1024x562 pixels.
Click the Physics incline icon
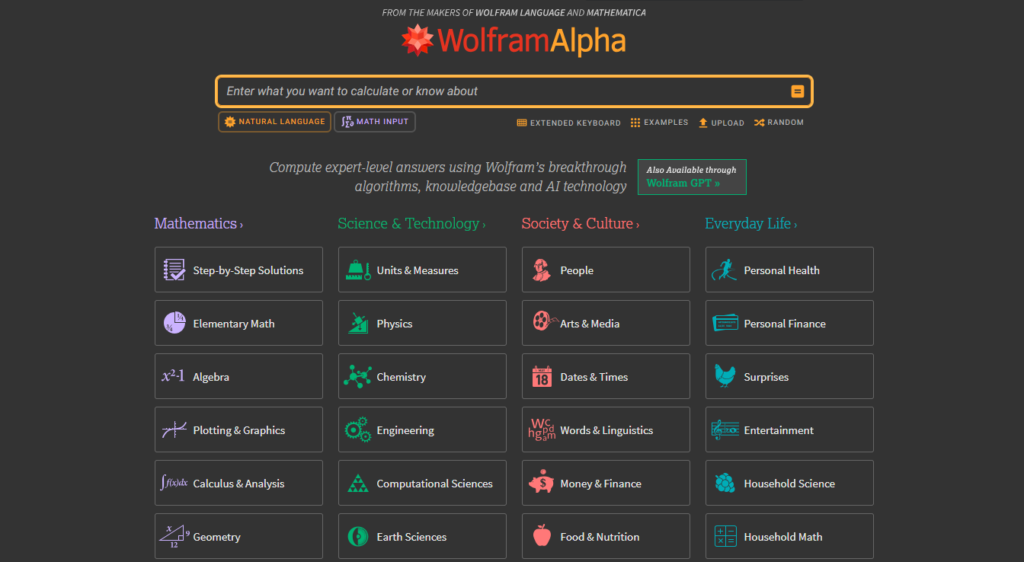point(358,323)
